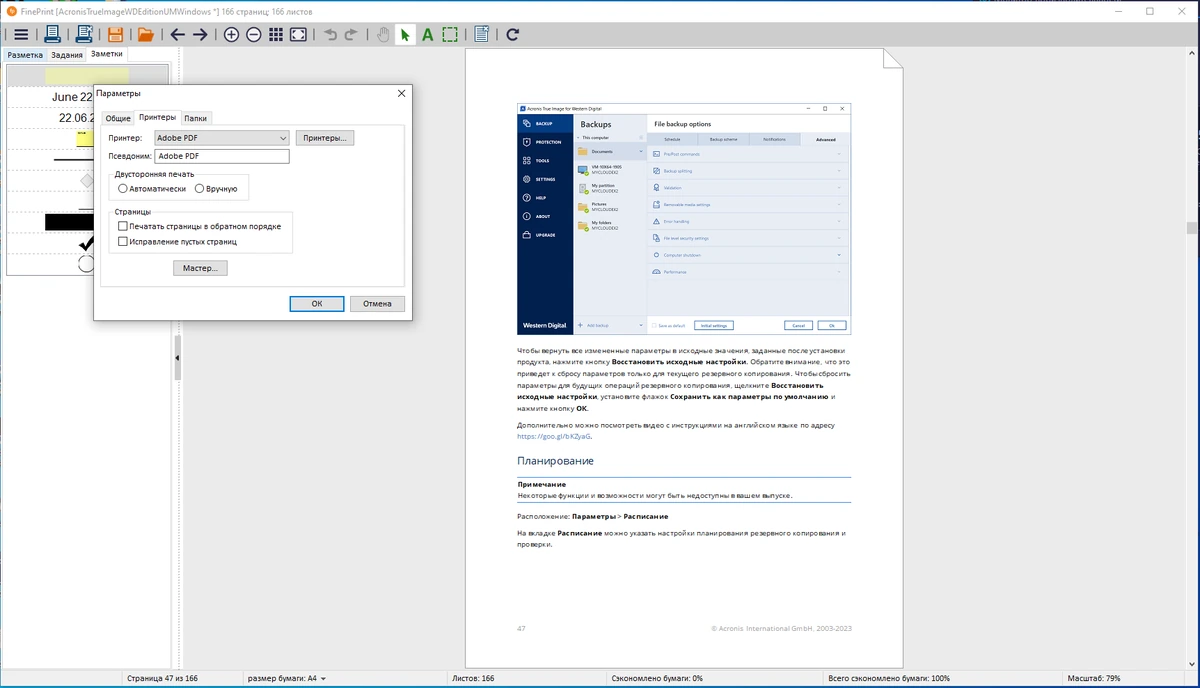
Task: Select the green text A tool
Action: pyautogui.click(x=427, y=34)
